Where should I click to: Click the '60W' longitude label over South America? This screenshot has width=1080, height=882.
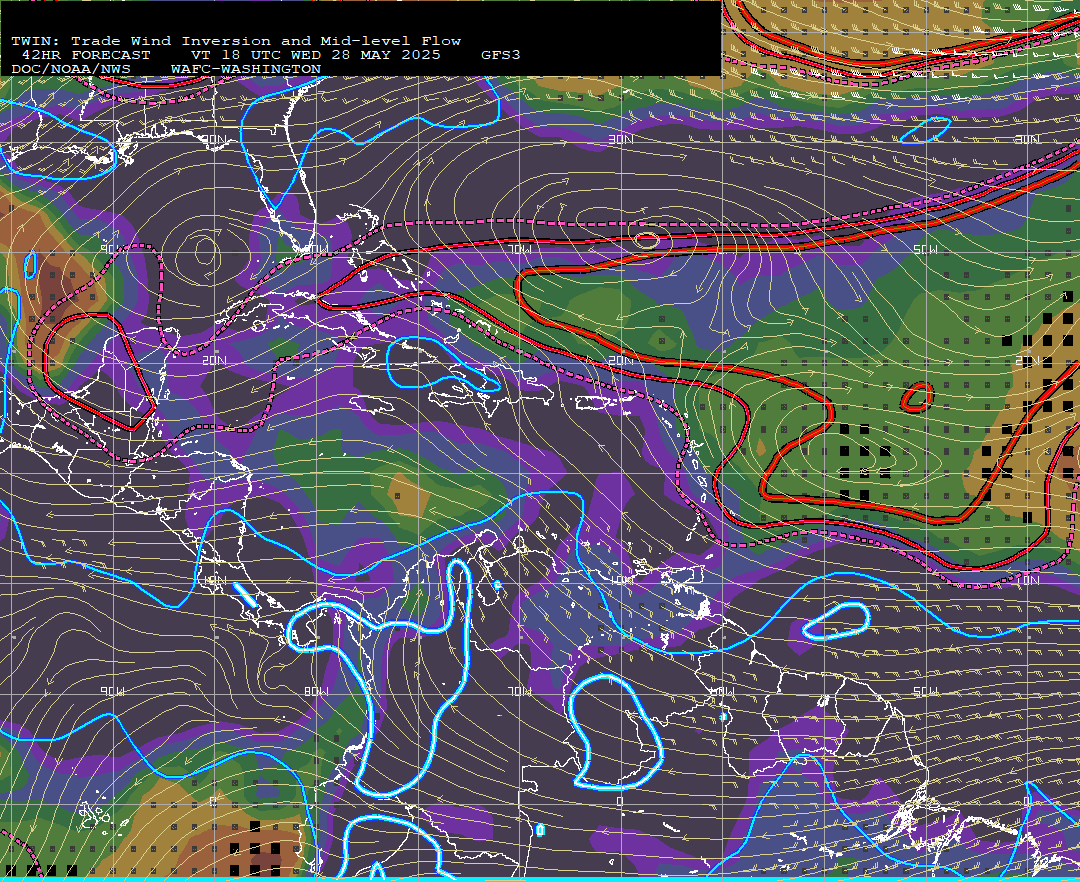click(723, 691)
